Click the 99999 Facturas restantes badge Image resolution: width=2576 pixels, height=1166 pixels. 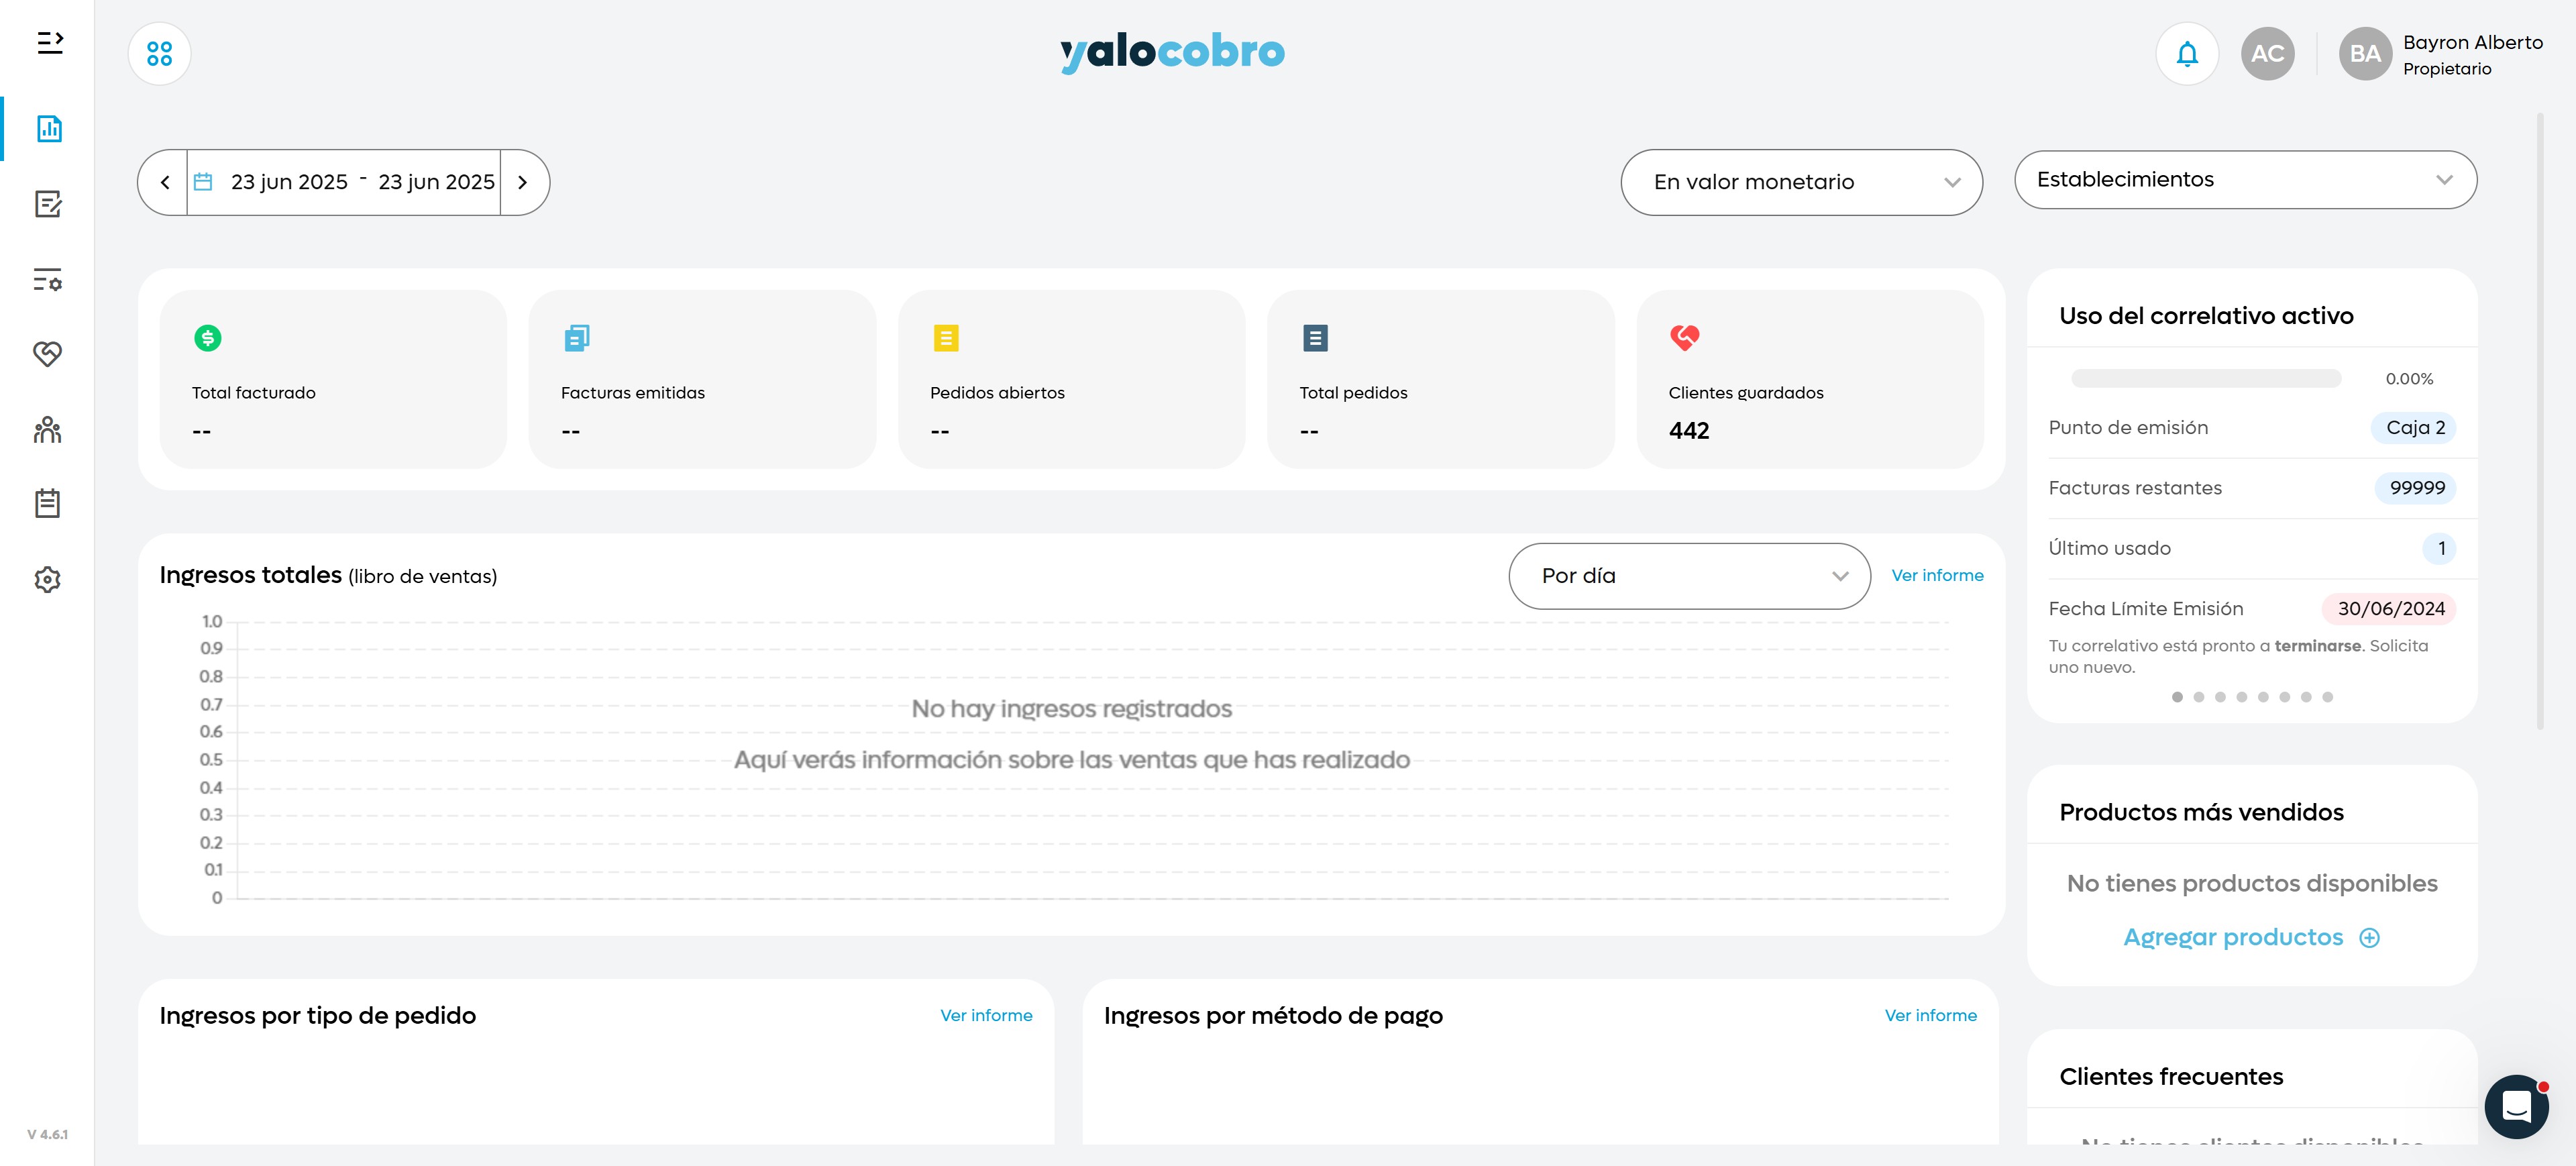point(2416,488)
